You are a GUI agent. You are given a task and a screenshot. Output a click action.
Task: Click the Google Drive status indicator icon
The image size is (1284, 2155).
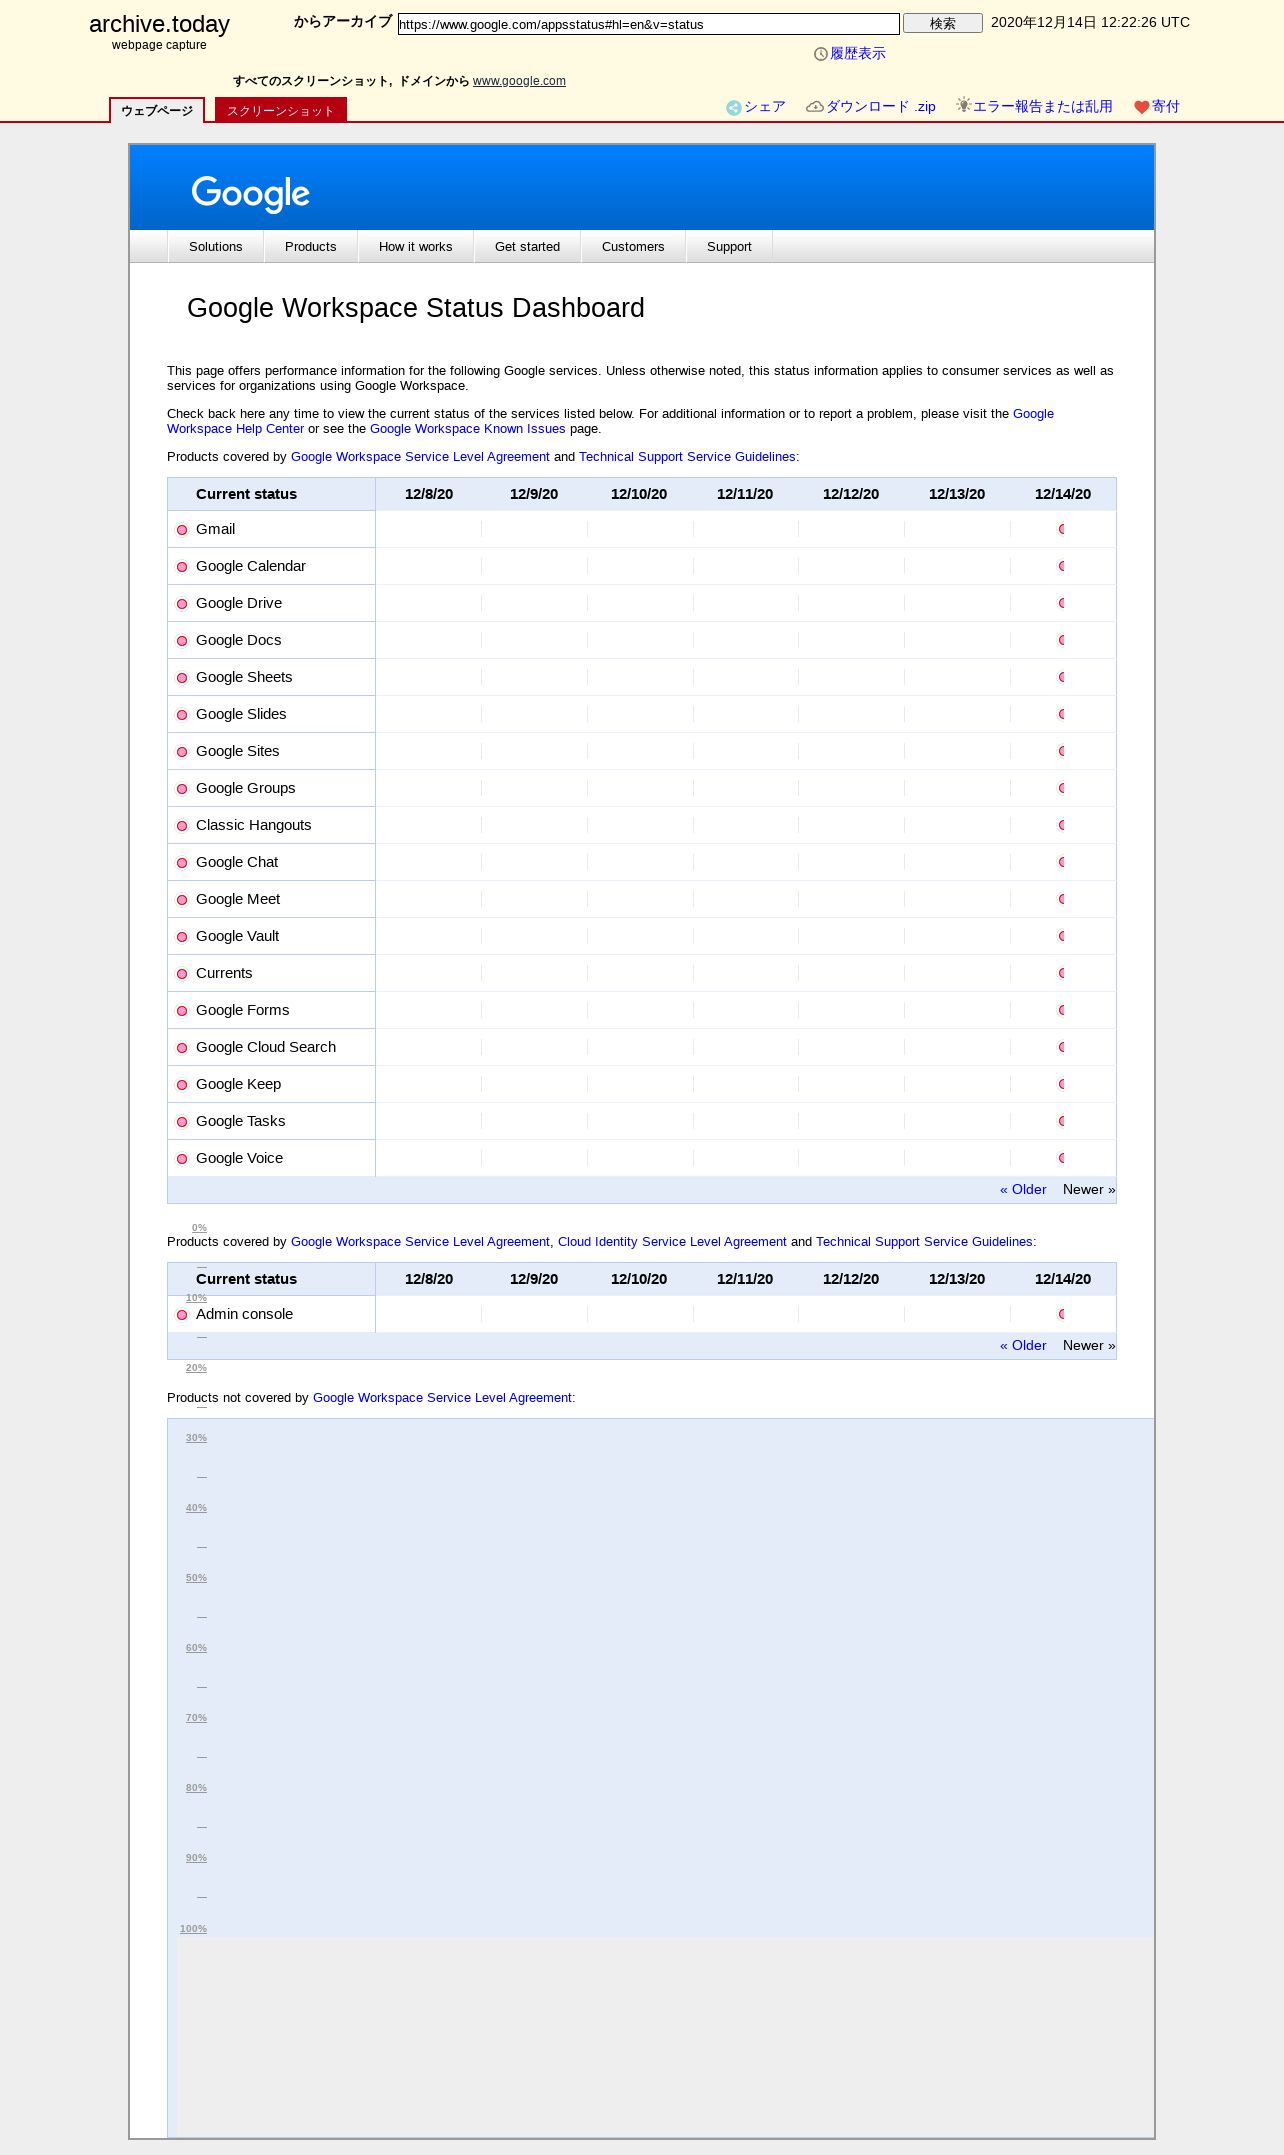click(x=182, y=604)
